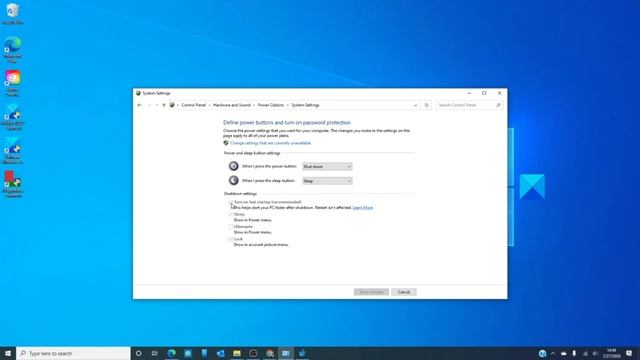640x360 pixels.
Task: Click the Save changes button
Action: (371, 292)
